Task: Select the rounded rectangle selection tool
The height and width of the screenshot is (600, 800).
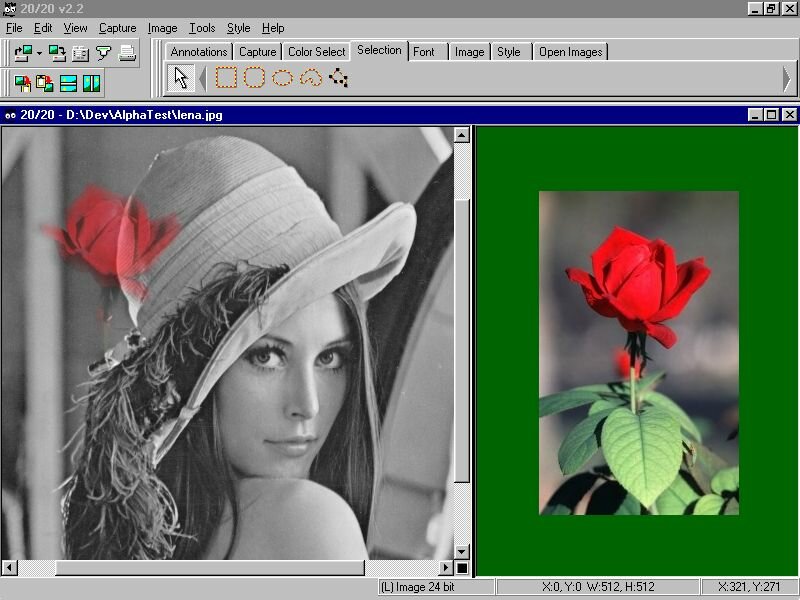Action: pyautogui.click(x=255, y=76)
